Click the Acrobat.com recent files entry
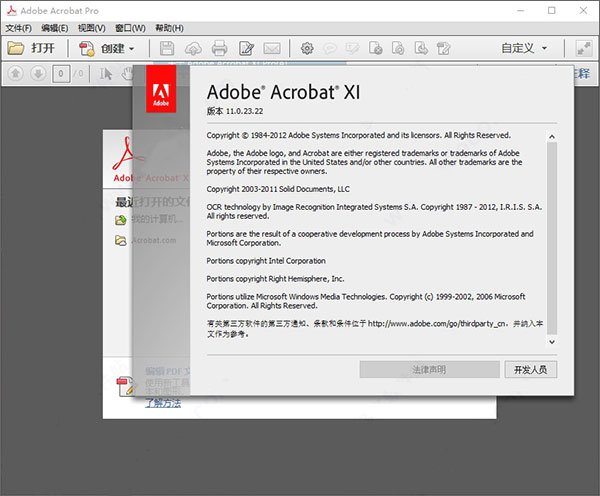Viewport: 600px width, 496px height. pyautogui.click(x=154, y=240)
